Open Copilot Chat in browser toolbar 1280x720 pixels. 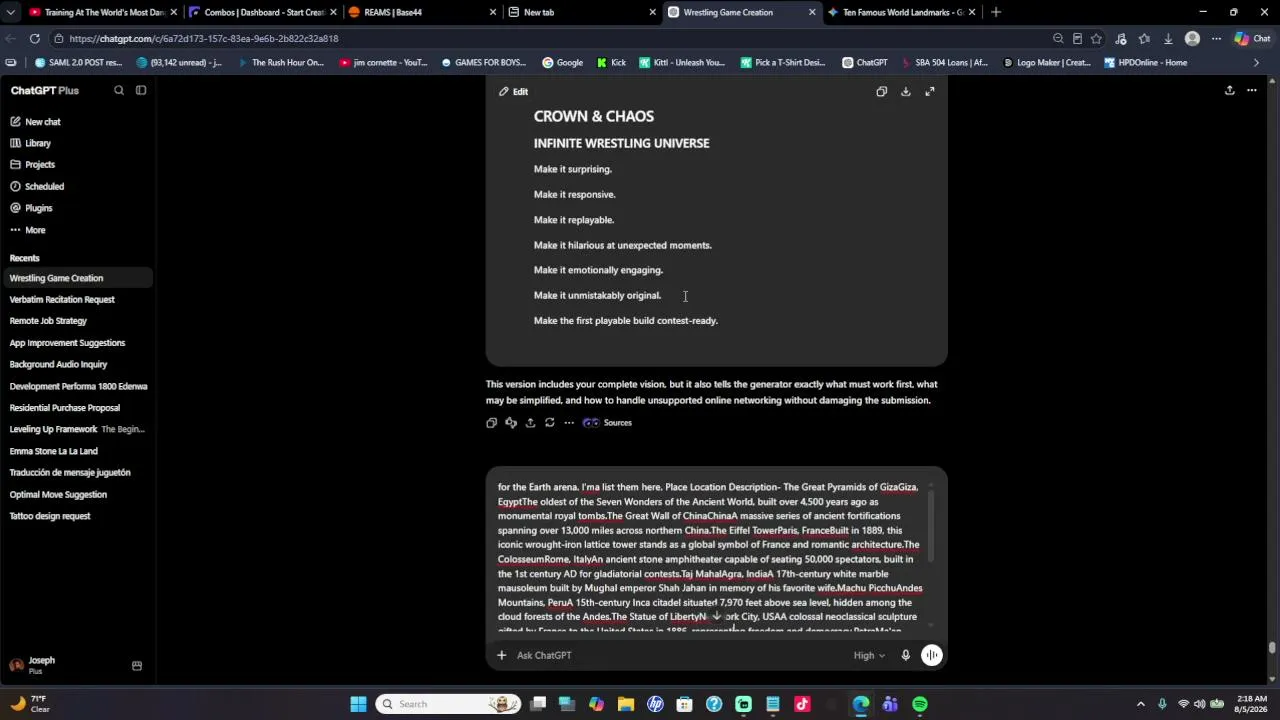coord(1252,38)
